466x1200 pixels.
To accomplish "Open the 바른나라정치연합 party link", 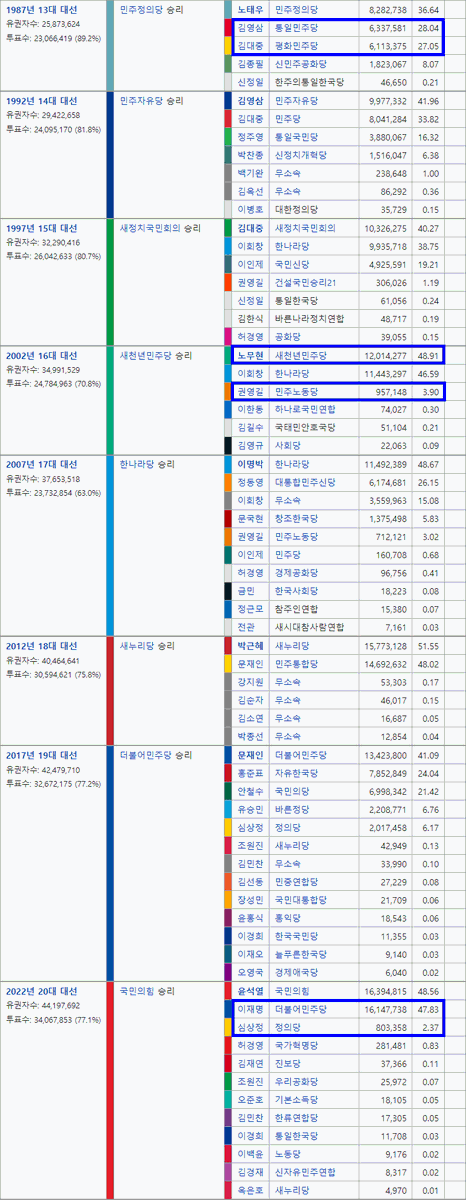I will pos(309,319).
